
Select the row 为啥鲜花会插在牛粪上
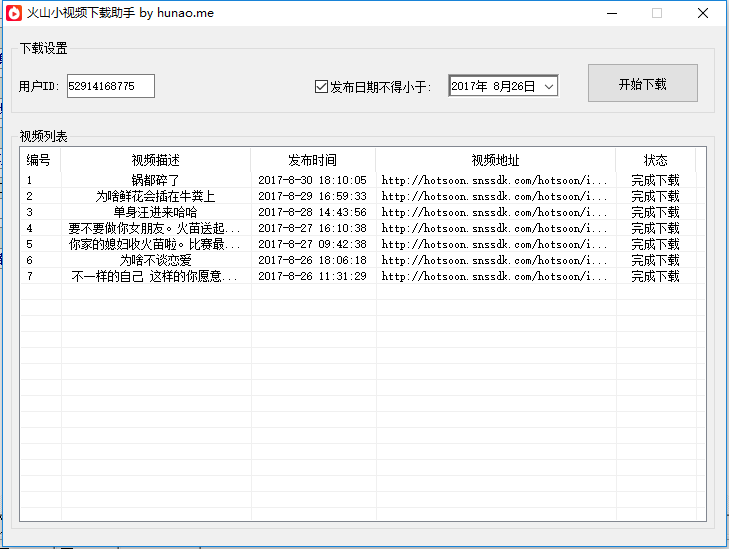[363, 196]
